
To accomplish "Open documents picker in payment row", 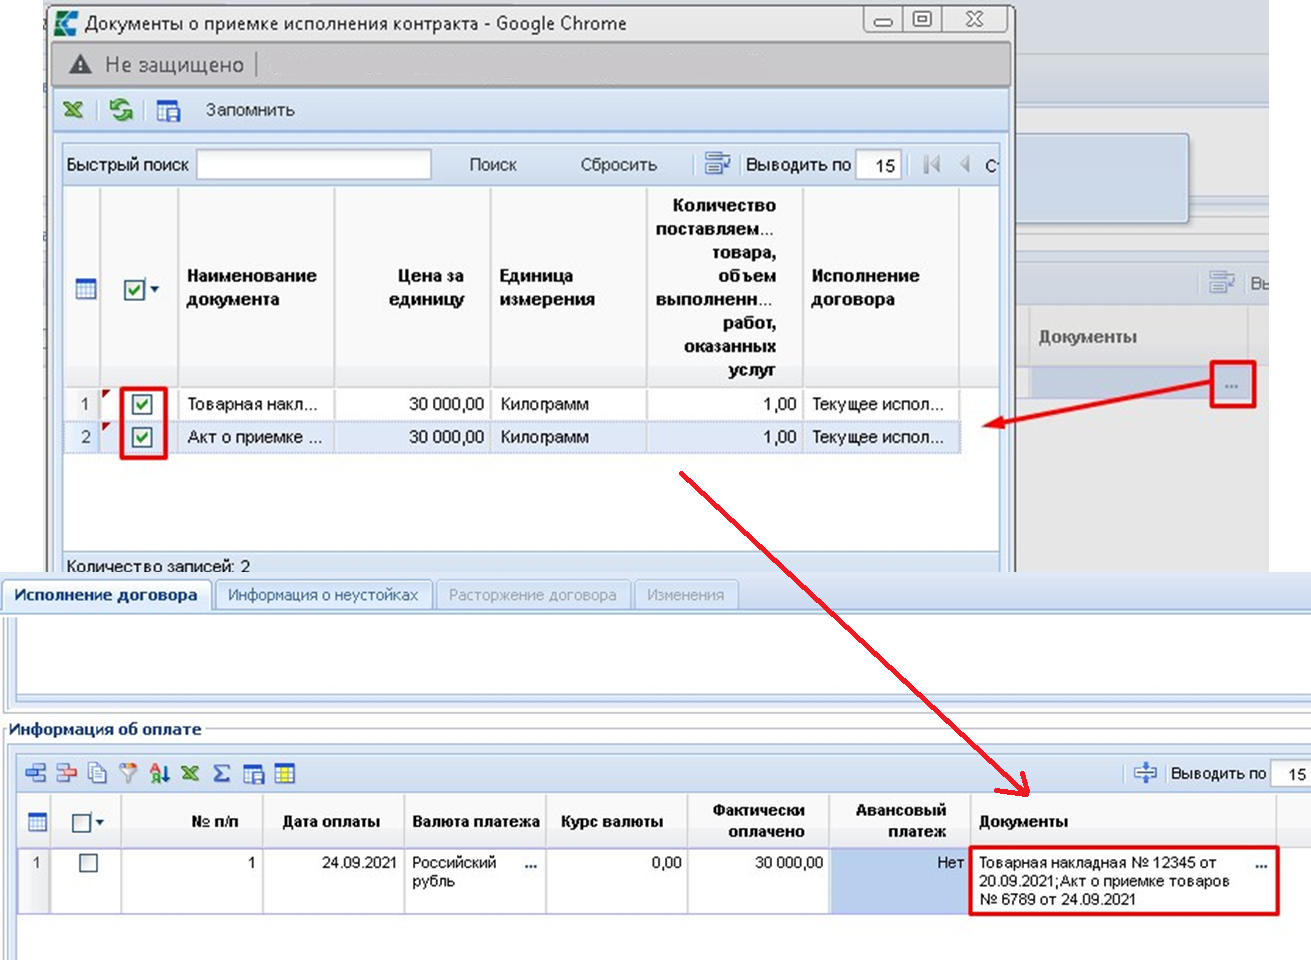I will point(1261,865).
